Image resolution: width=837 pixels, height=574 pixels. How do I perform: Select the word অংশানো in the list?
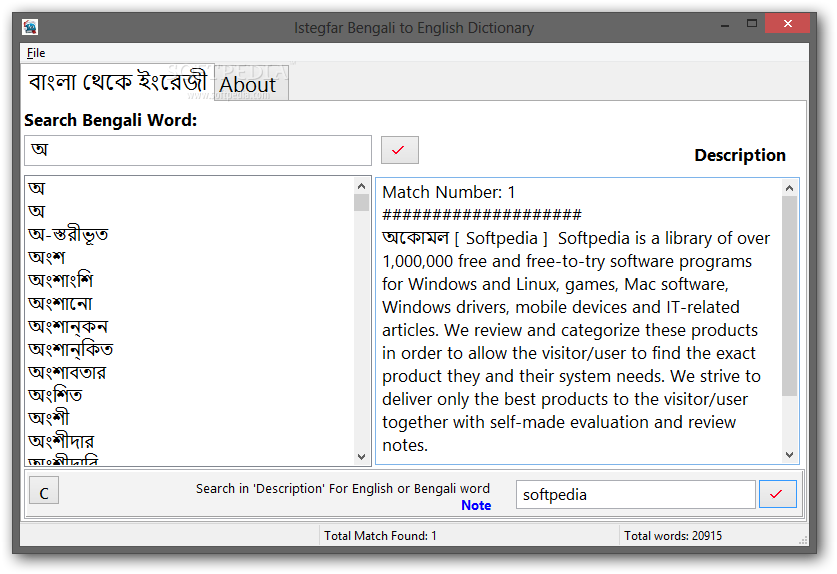coord(60,303)
